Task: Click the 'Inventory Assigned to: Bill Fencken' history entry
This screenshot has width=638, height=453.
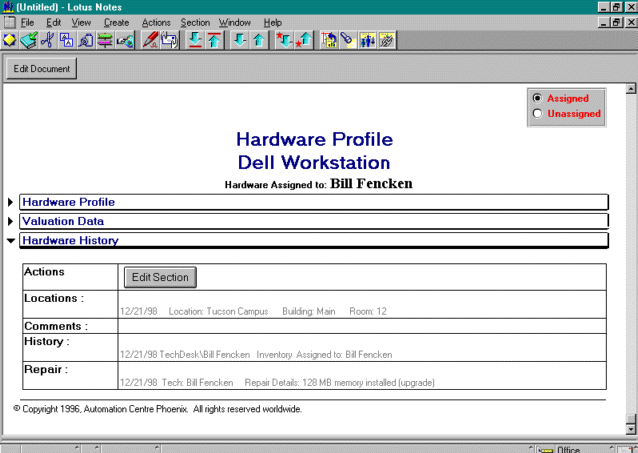Action: pyautogui.click(x=324, y=355)
